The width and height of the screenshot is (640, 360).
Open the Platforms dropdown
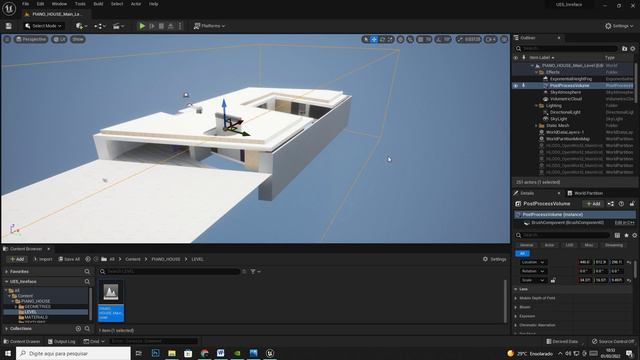pyautogui.click(x=209, y=26)
